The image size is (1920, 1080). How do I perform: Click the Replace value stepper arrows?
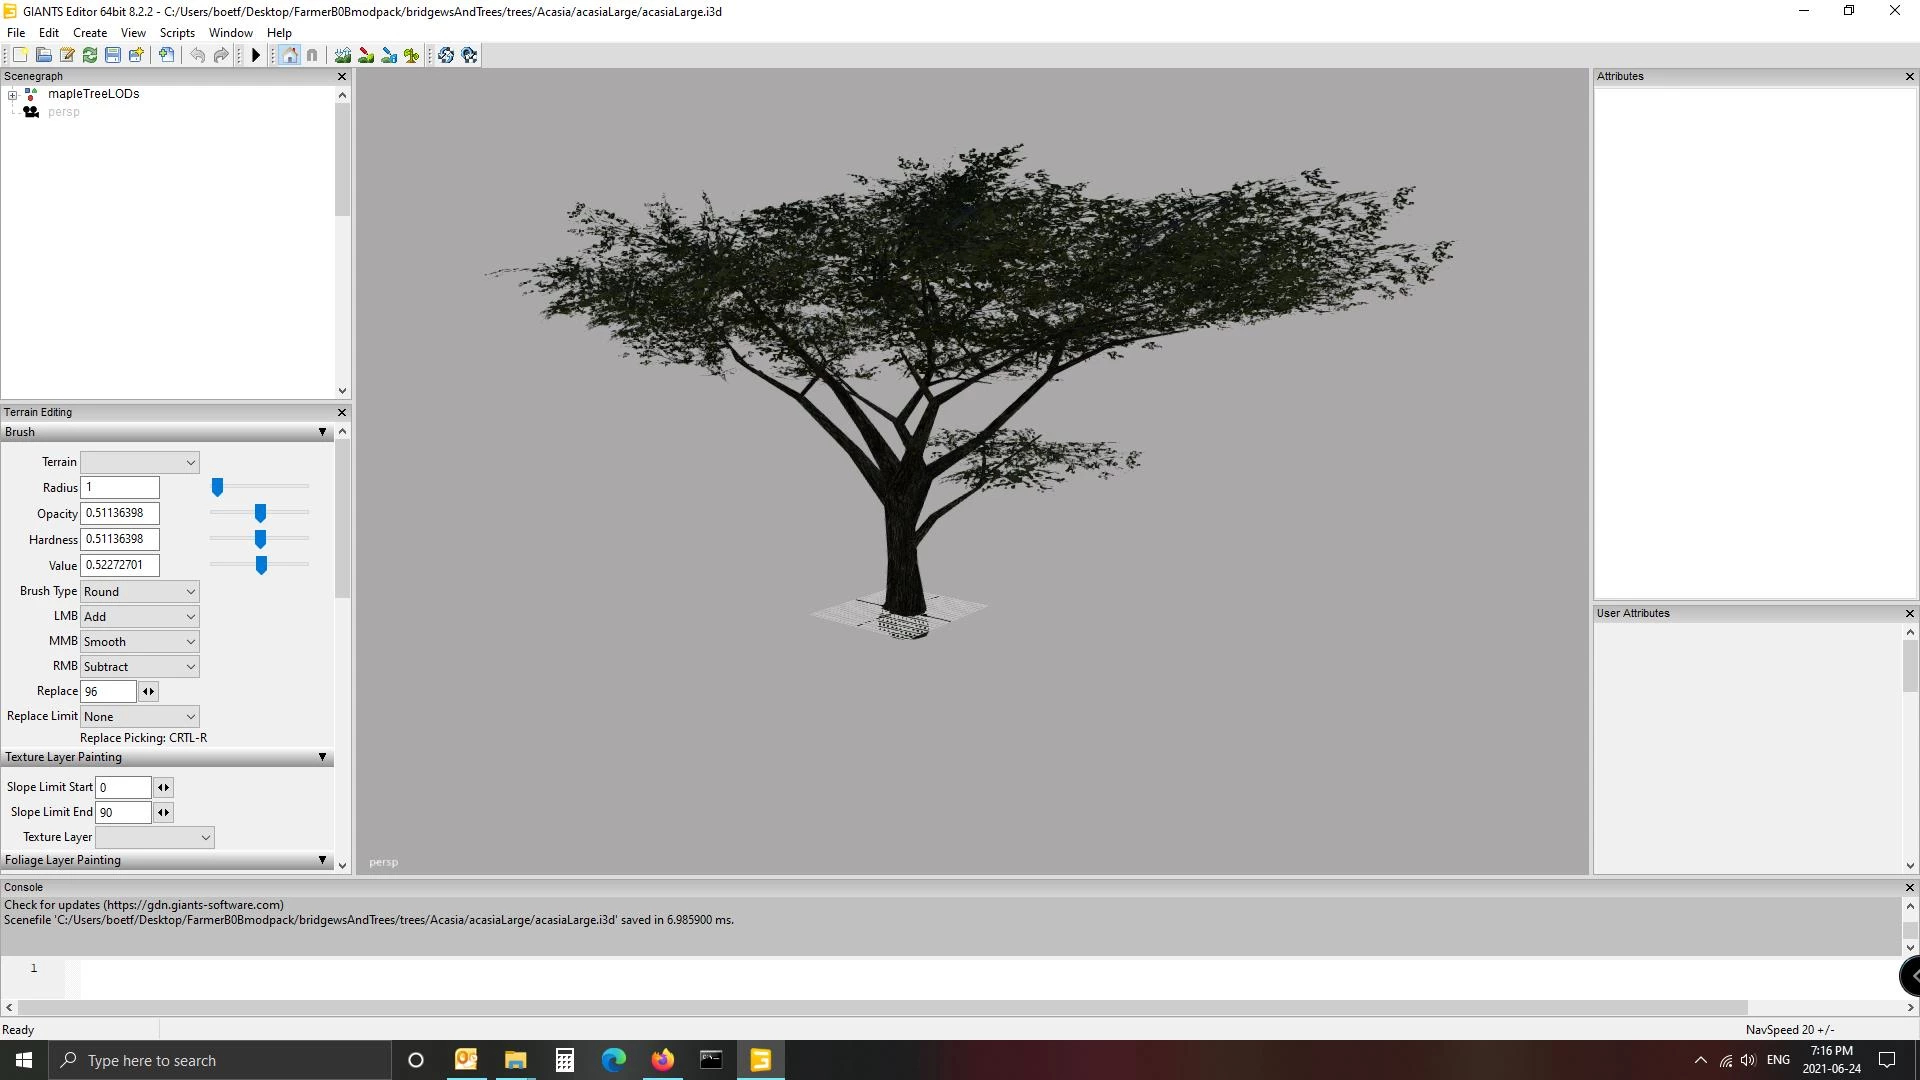pyautogui.click(x=148, y=691)
